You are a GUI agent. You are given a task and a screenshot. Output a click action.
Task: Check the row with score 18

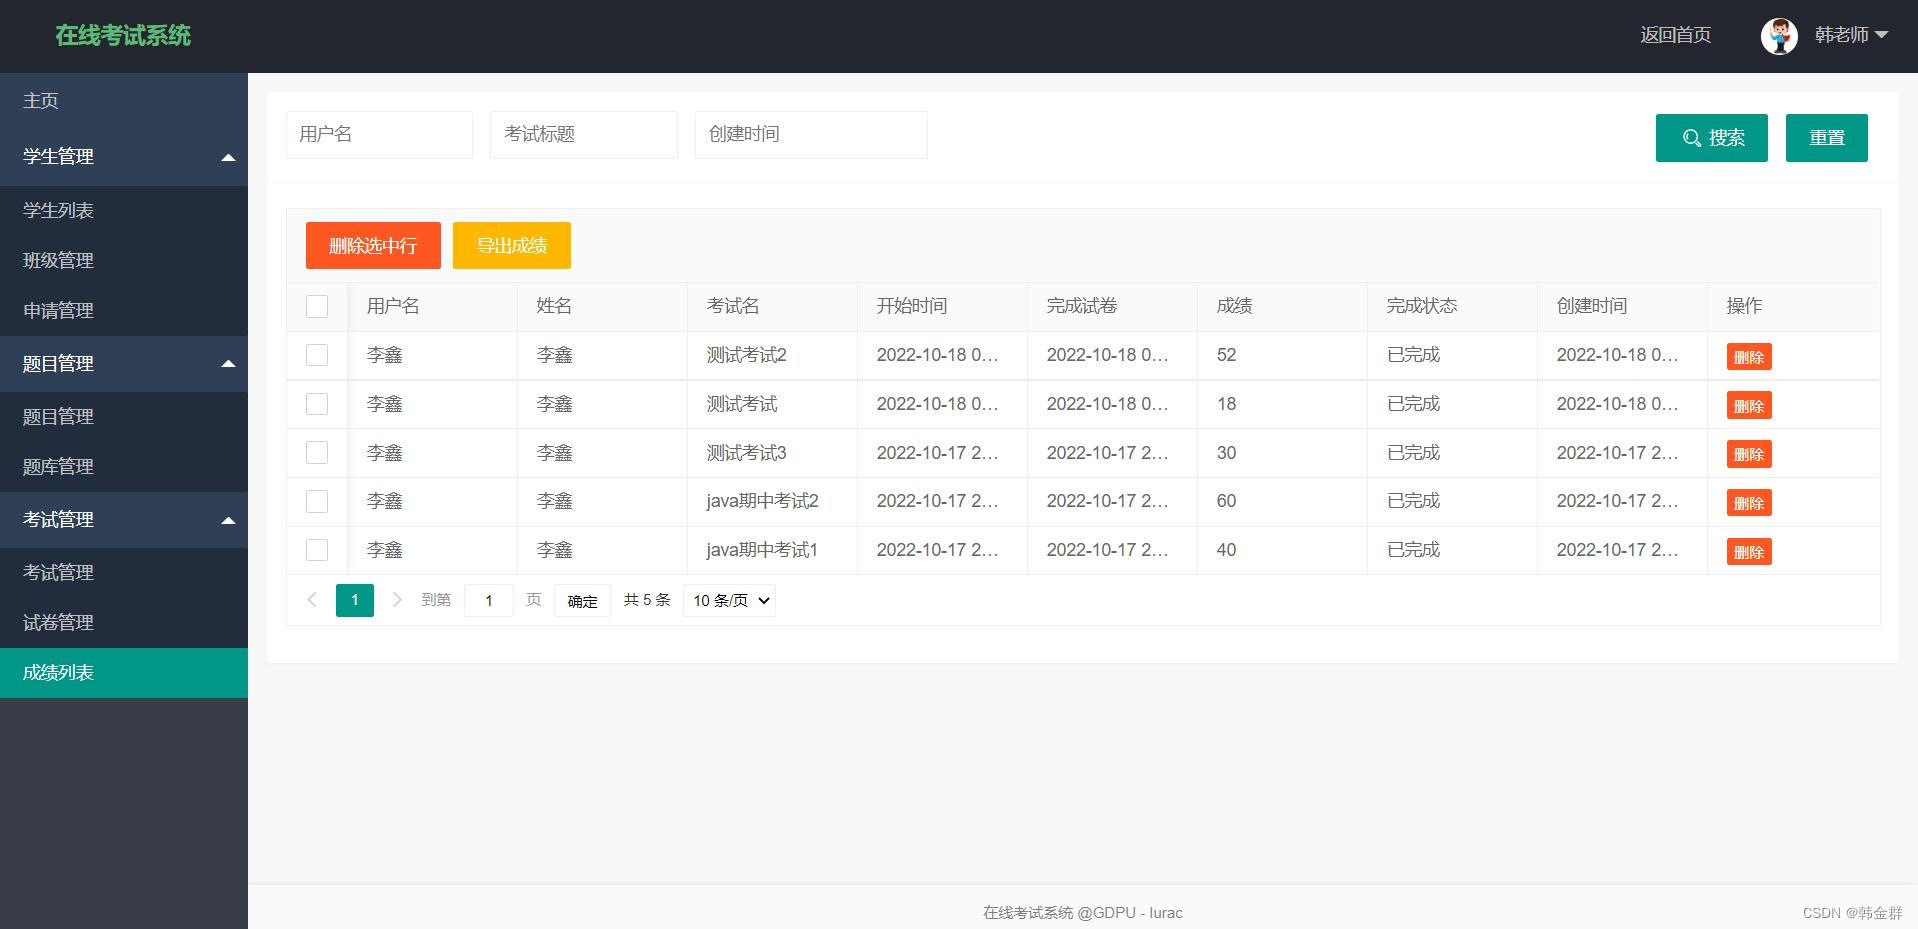(x=317, y=404)
